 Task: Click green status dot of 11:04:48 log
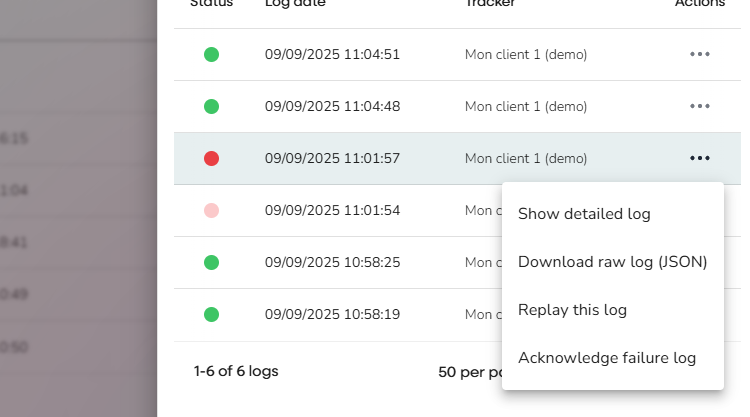pos(211,106)
